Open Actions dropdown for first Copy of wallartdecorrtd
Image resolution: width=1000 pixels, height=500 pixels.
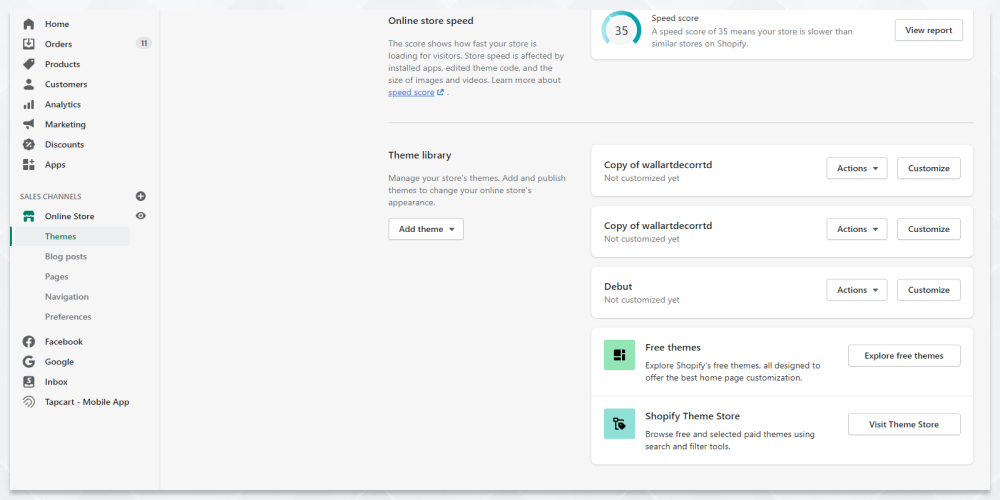[857, 168]
